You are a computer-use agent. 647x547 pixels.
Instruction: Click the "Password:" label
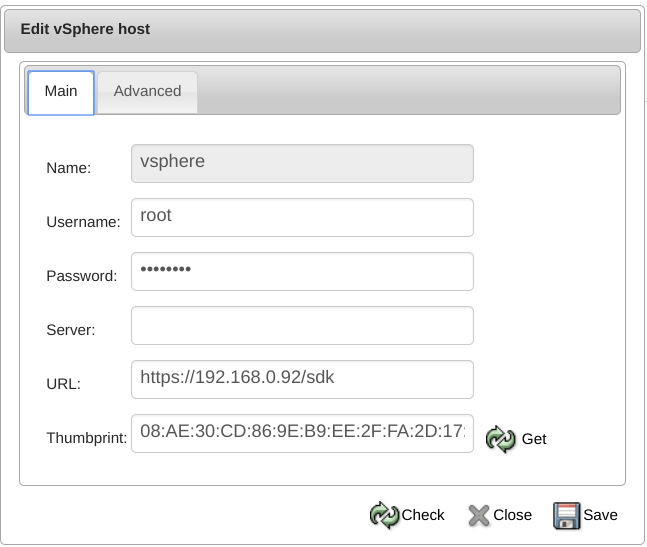(82, 276)
